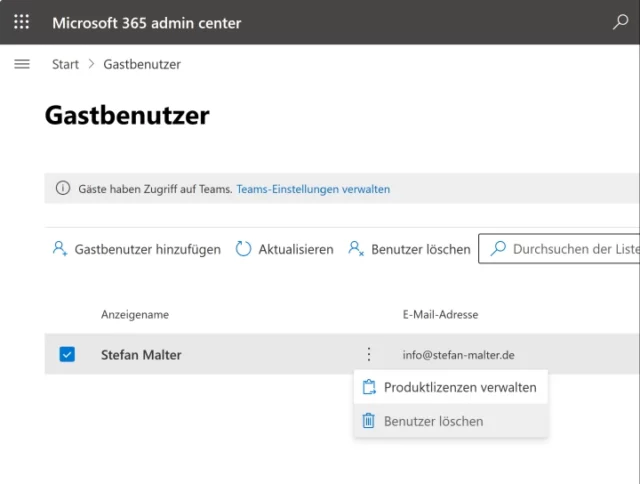Click Gastbenutzer hinzufügen button
The width and height of the screenshot is (640, 484).
(x=137, y=249)
